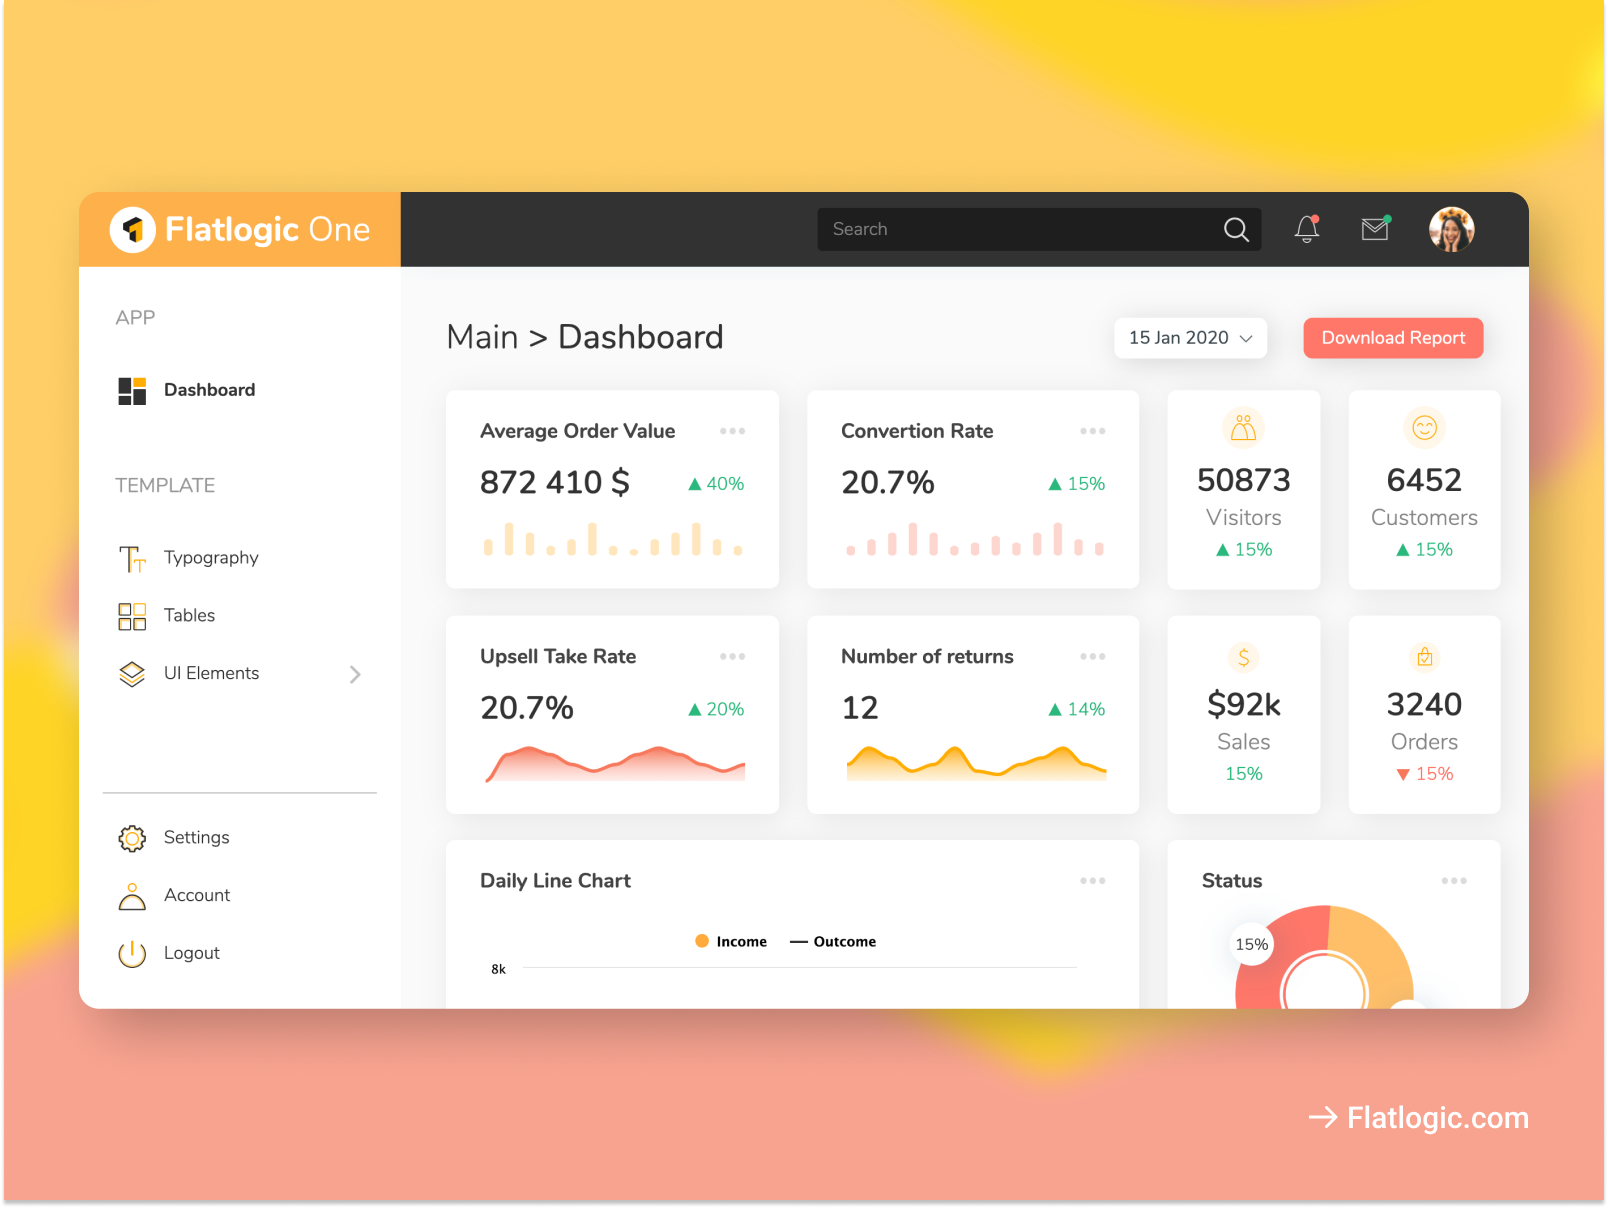Click the Flatlogic One brand title

tap(267, 230)
